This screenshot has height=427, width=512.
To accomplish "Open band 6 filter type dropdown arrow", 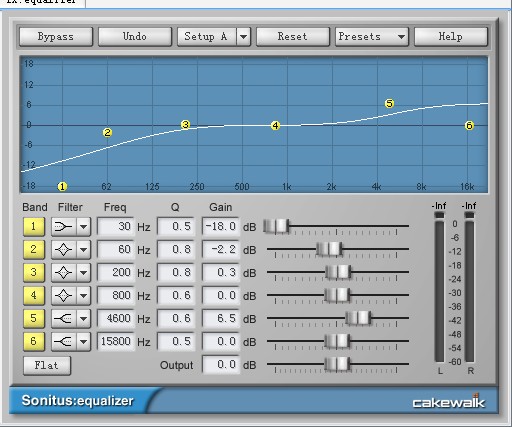I will tap(83, 342).
